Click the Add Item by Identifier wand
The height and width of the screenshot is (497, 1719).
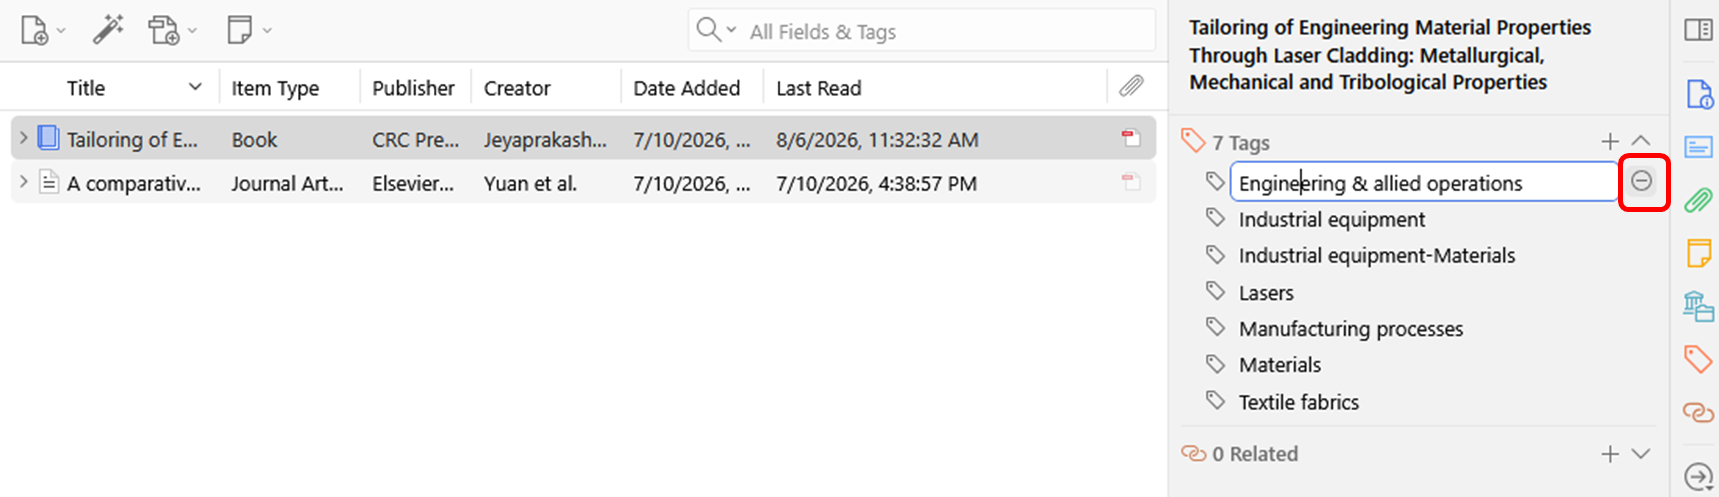tap(108, 30)
